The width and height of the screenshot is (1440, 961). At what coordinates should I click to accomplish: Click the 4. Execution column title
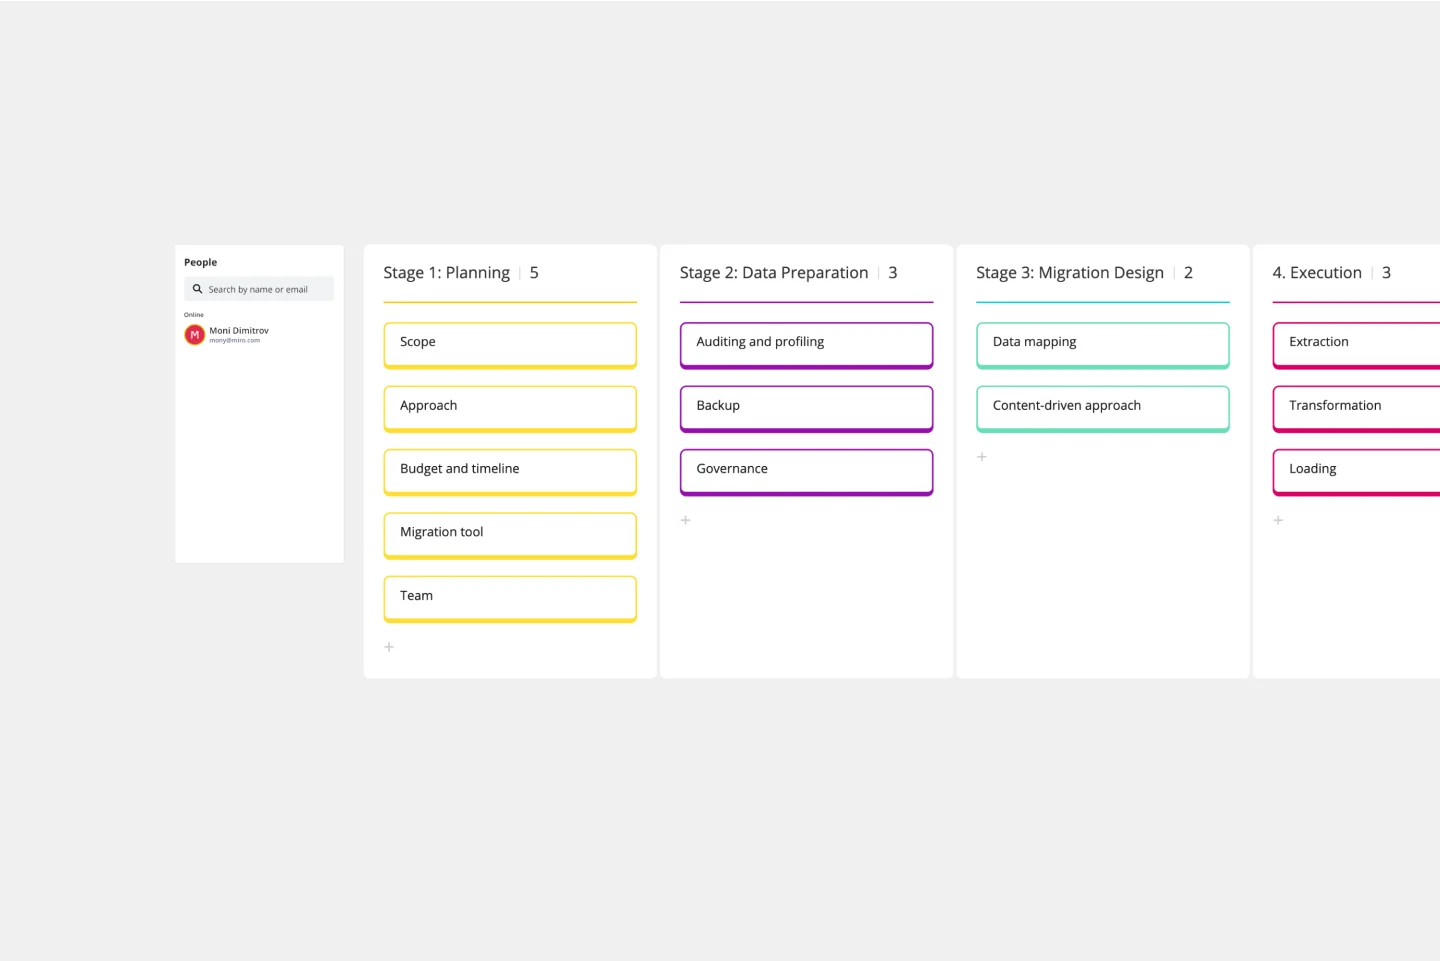point(1317,273)
